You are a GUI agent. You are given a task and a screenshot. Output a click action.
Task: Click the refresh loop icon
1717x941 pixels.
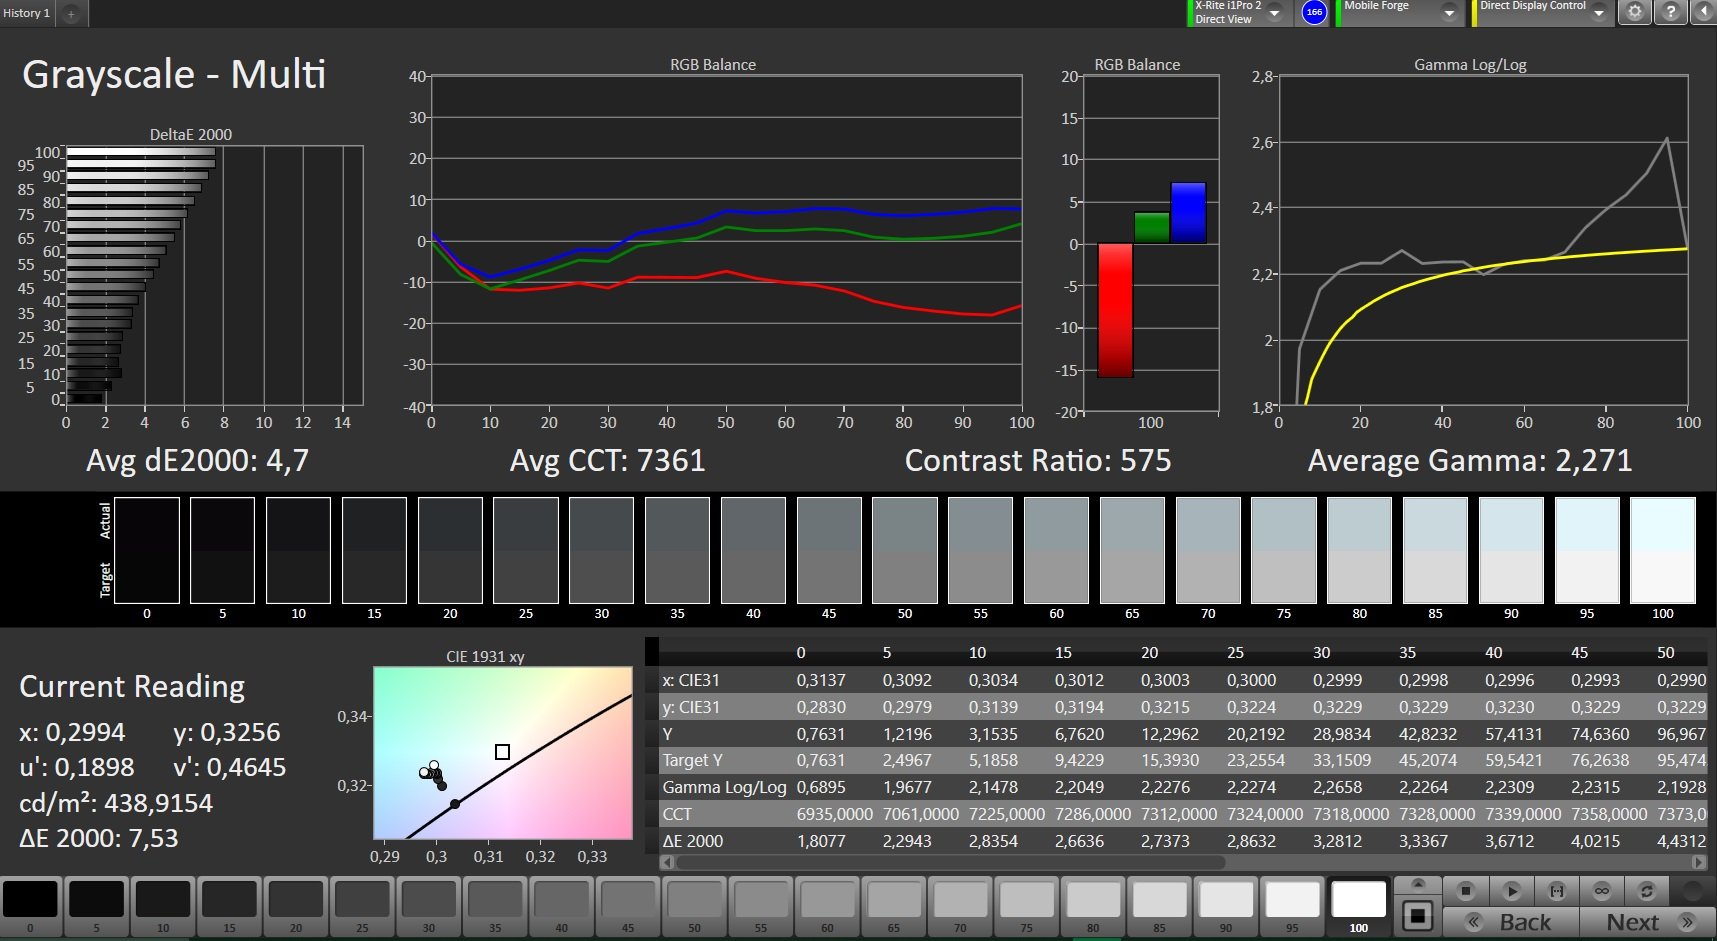(1646, 890)
